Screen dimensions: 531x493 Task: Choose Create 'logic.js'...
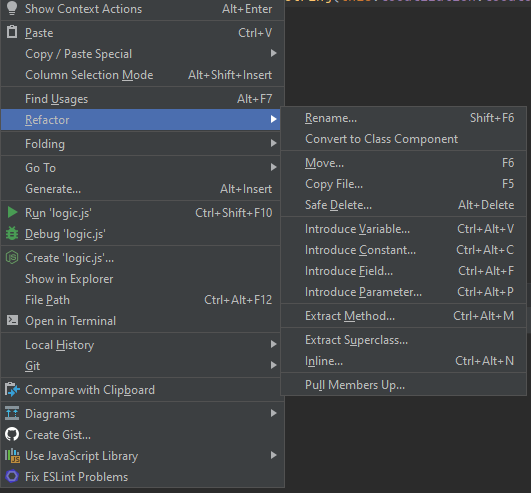pyautogui.click(x=141, y=258)
